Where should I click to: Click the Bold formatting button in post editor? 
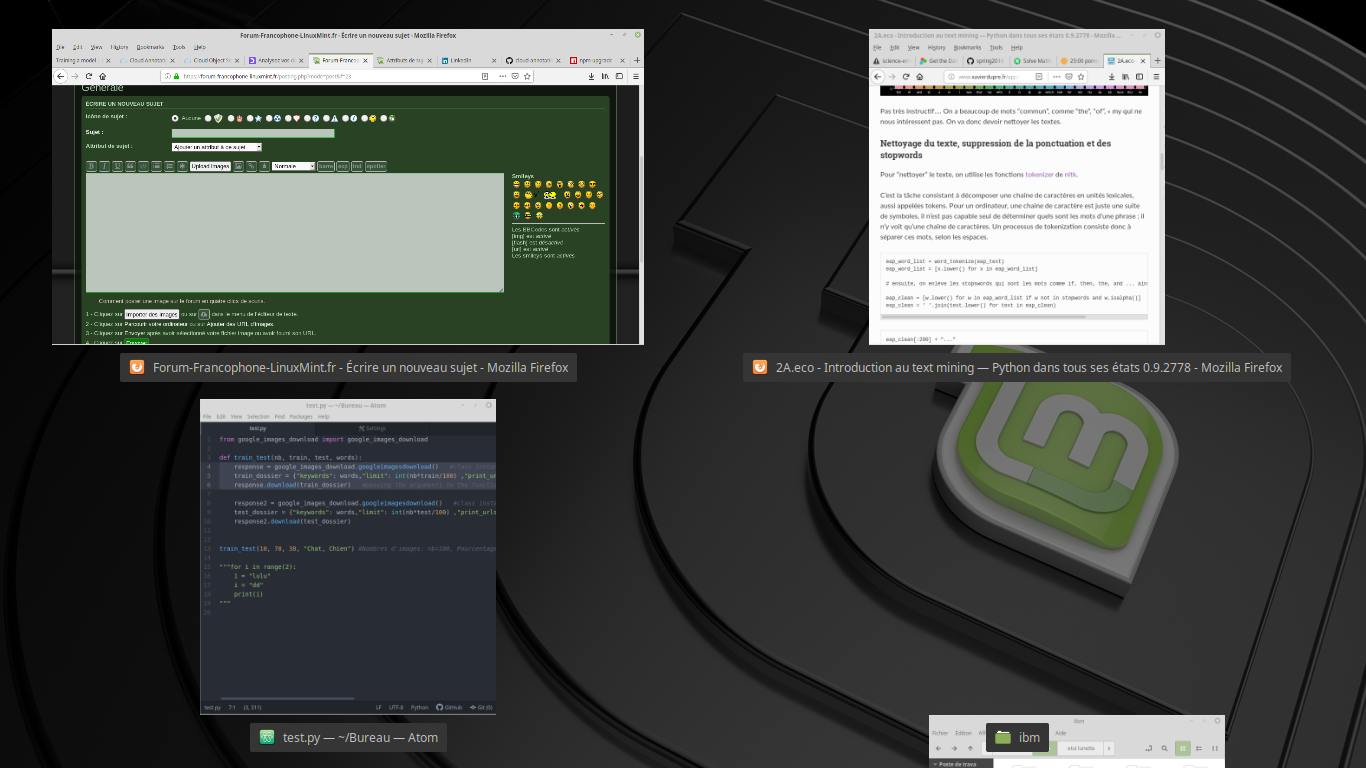(91, 166)
